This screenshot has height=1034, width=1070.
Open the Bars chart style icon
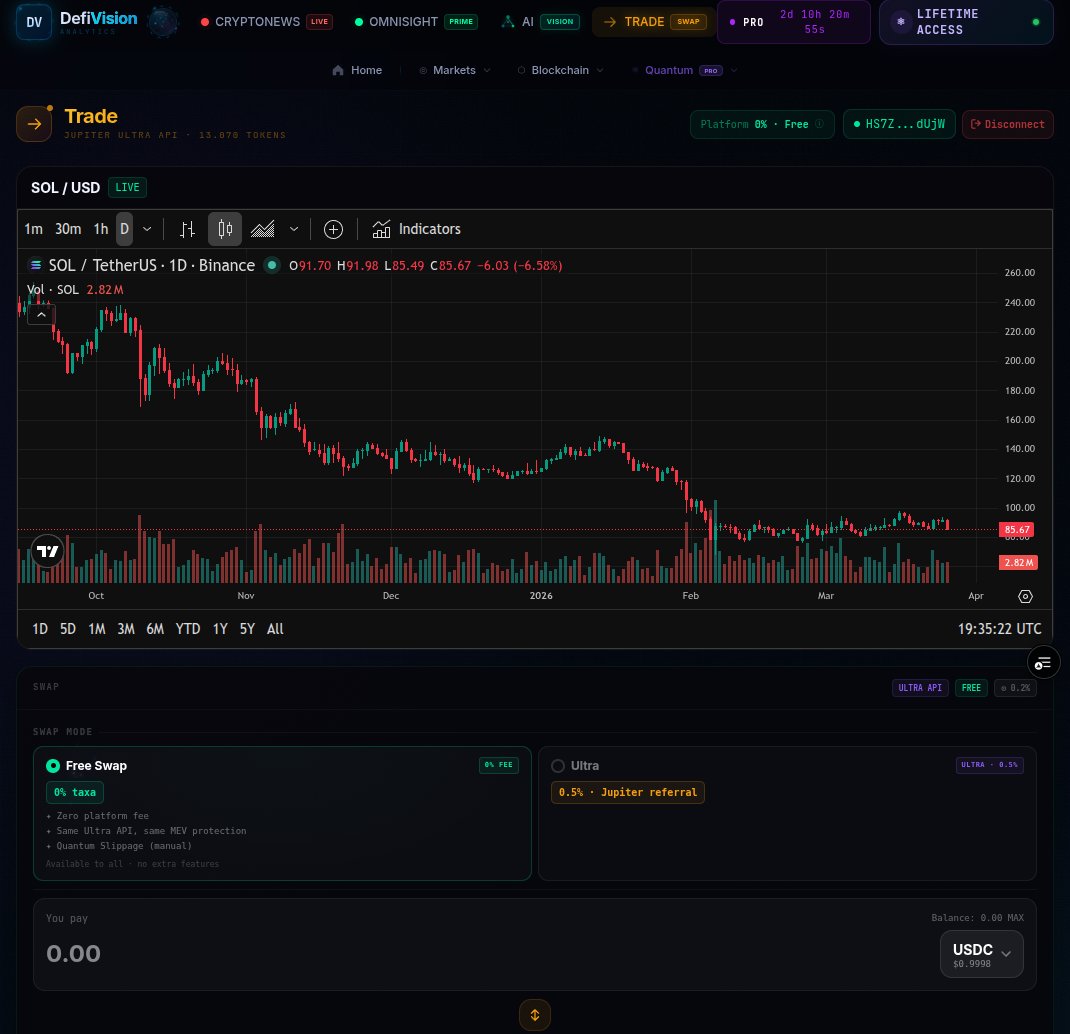[187, 229]
